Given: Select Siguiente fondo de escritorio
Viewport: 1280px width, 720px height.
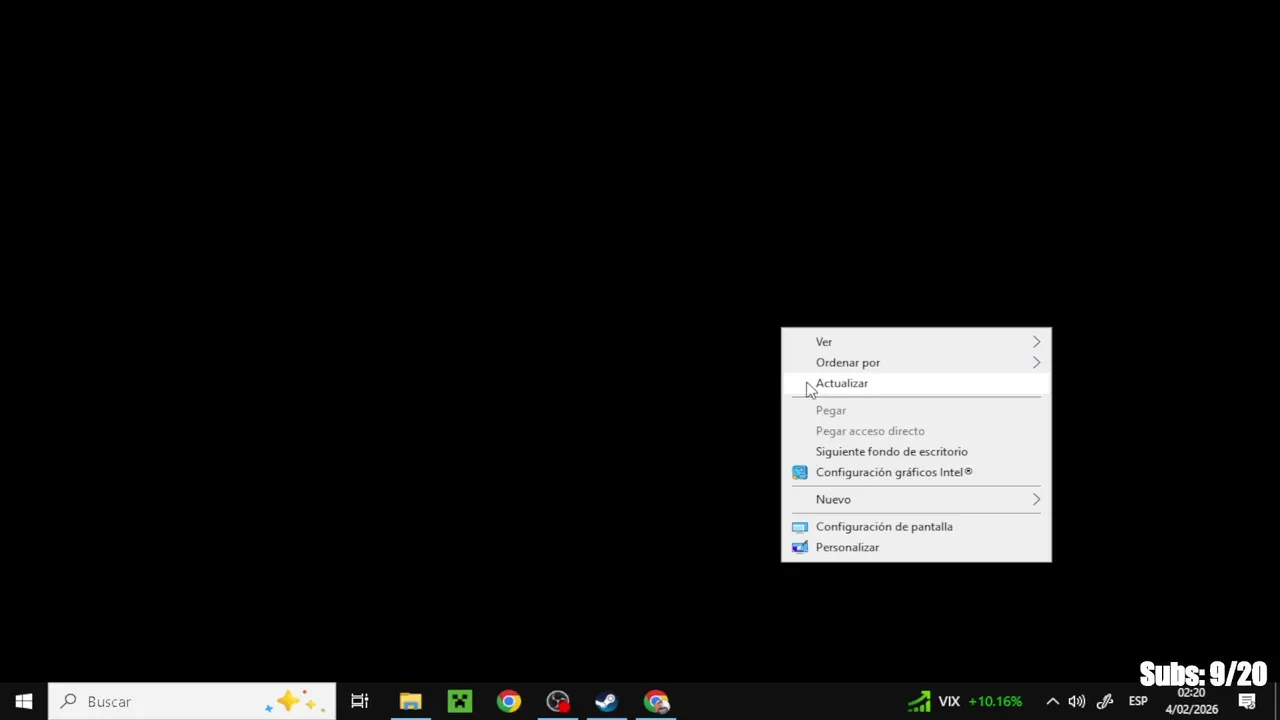Looking at the screenshot, I should click(916, 451).
